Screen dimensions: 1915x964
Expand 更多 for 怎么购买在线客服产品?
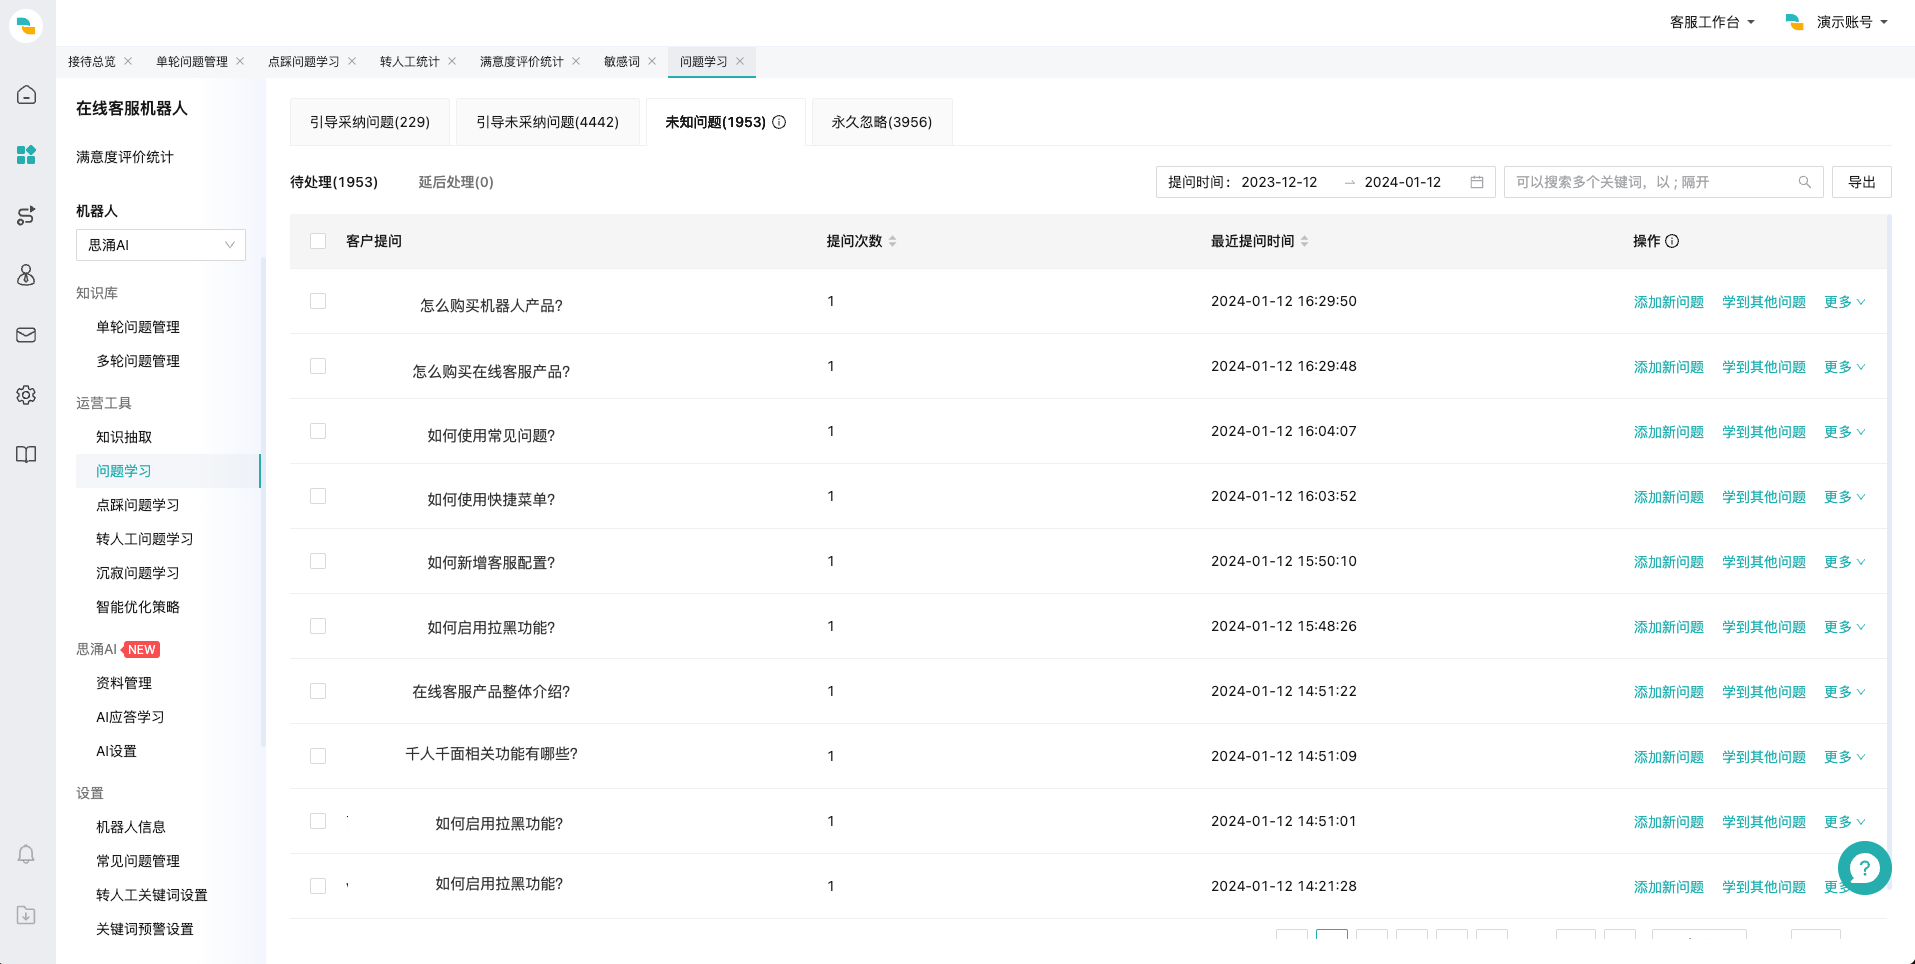coord(1844,367)
